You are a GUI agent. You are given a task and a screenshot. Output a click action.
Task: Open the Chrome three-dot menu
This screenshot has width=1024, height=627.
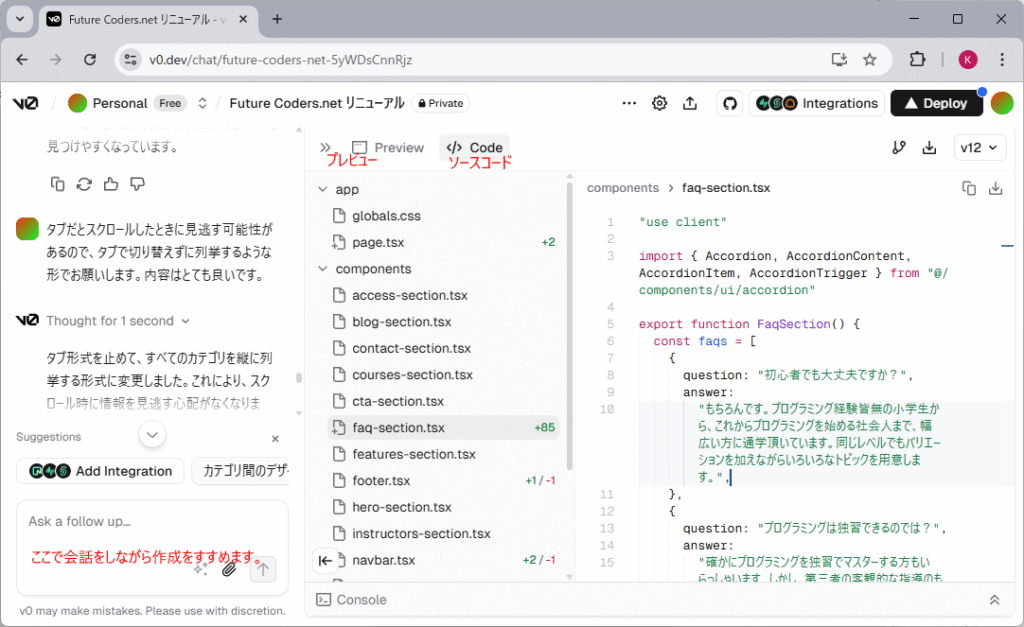click(1002, 59)
